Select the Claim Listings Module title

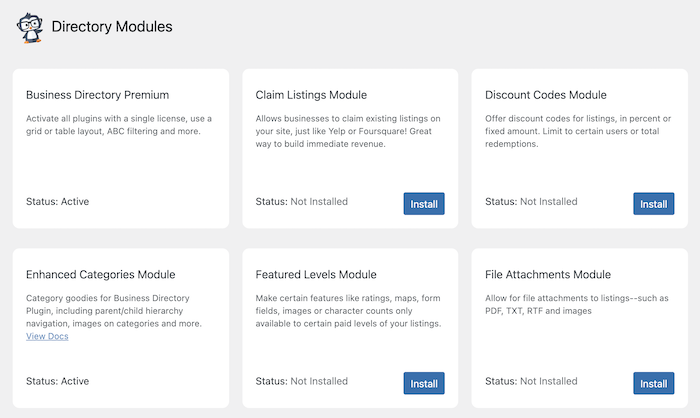[x=311, y=95]
